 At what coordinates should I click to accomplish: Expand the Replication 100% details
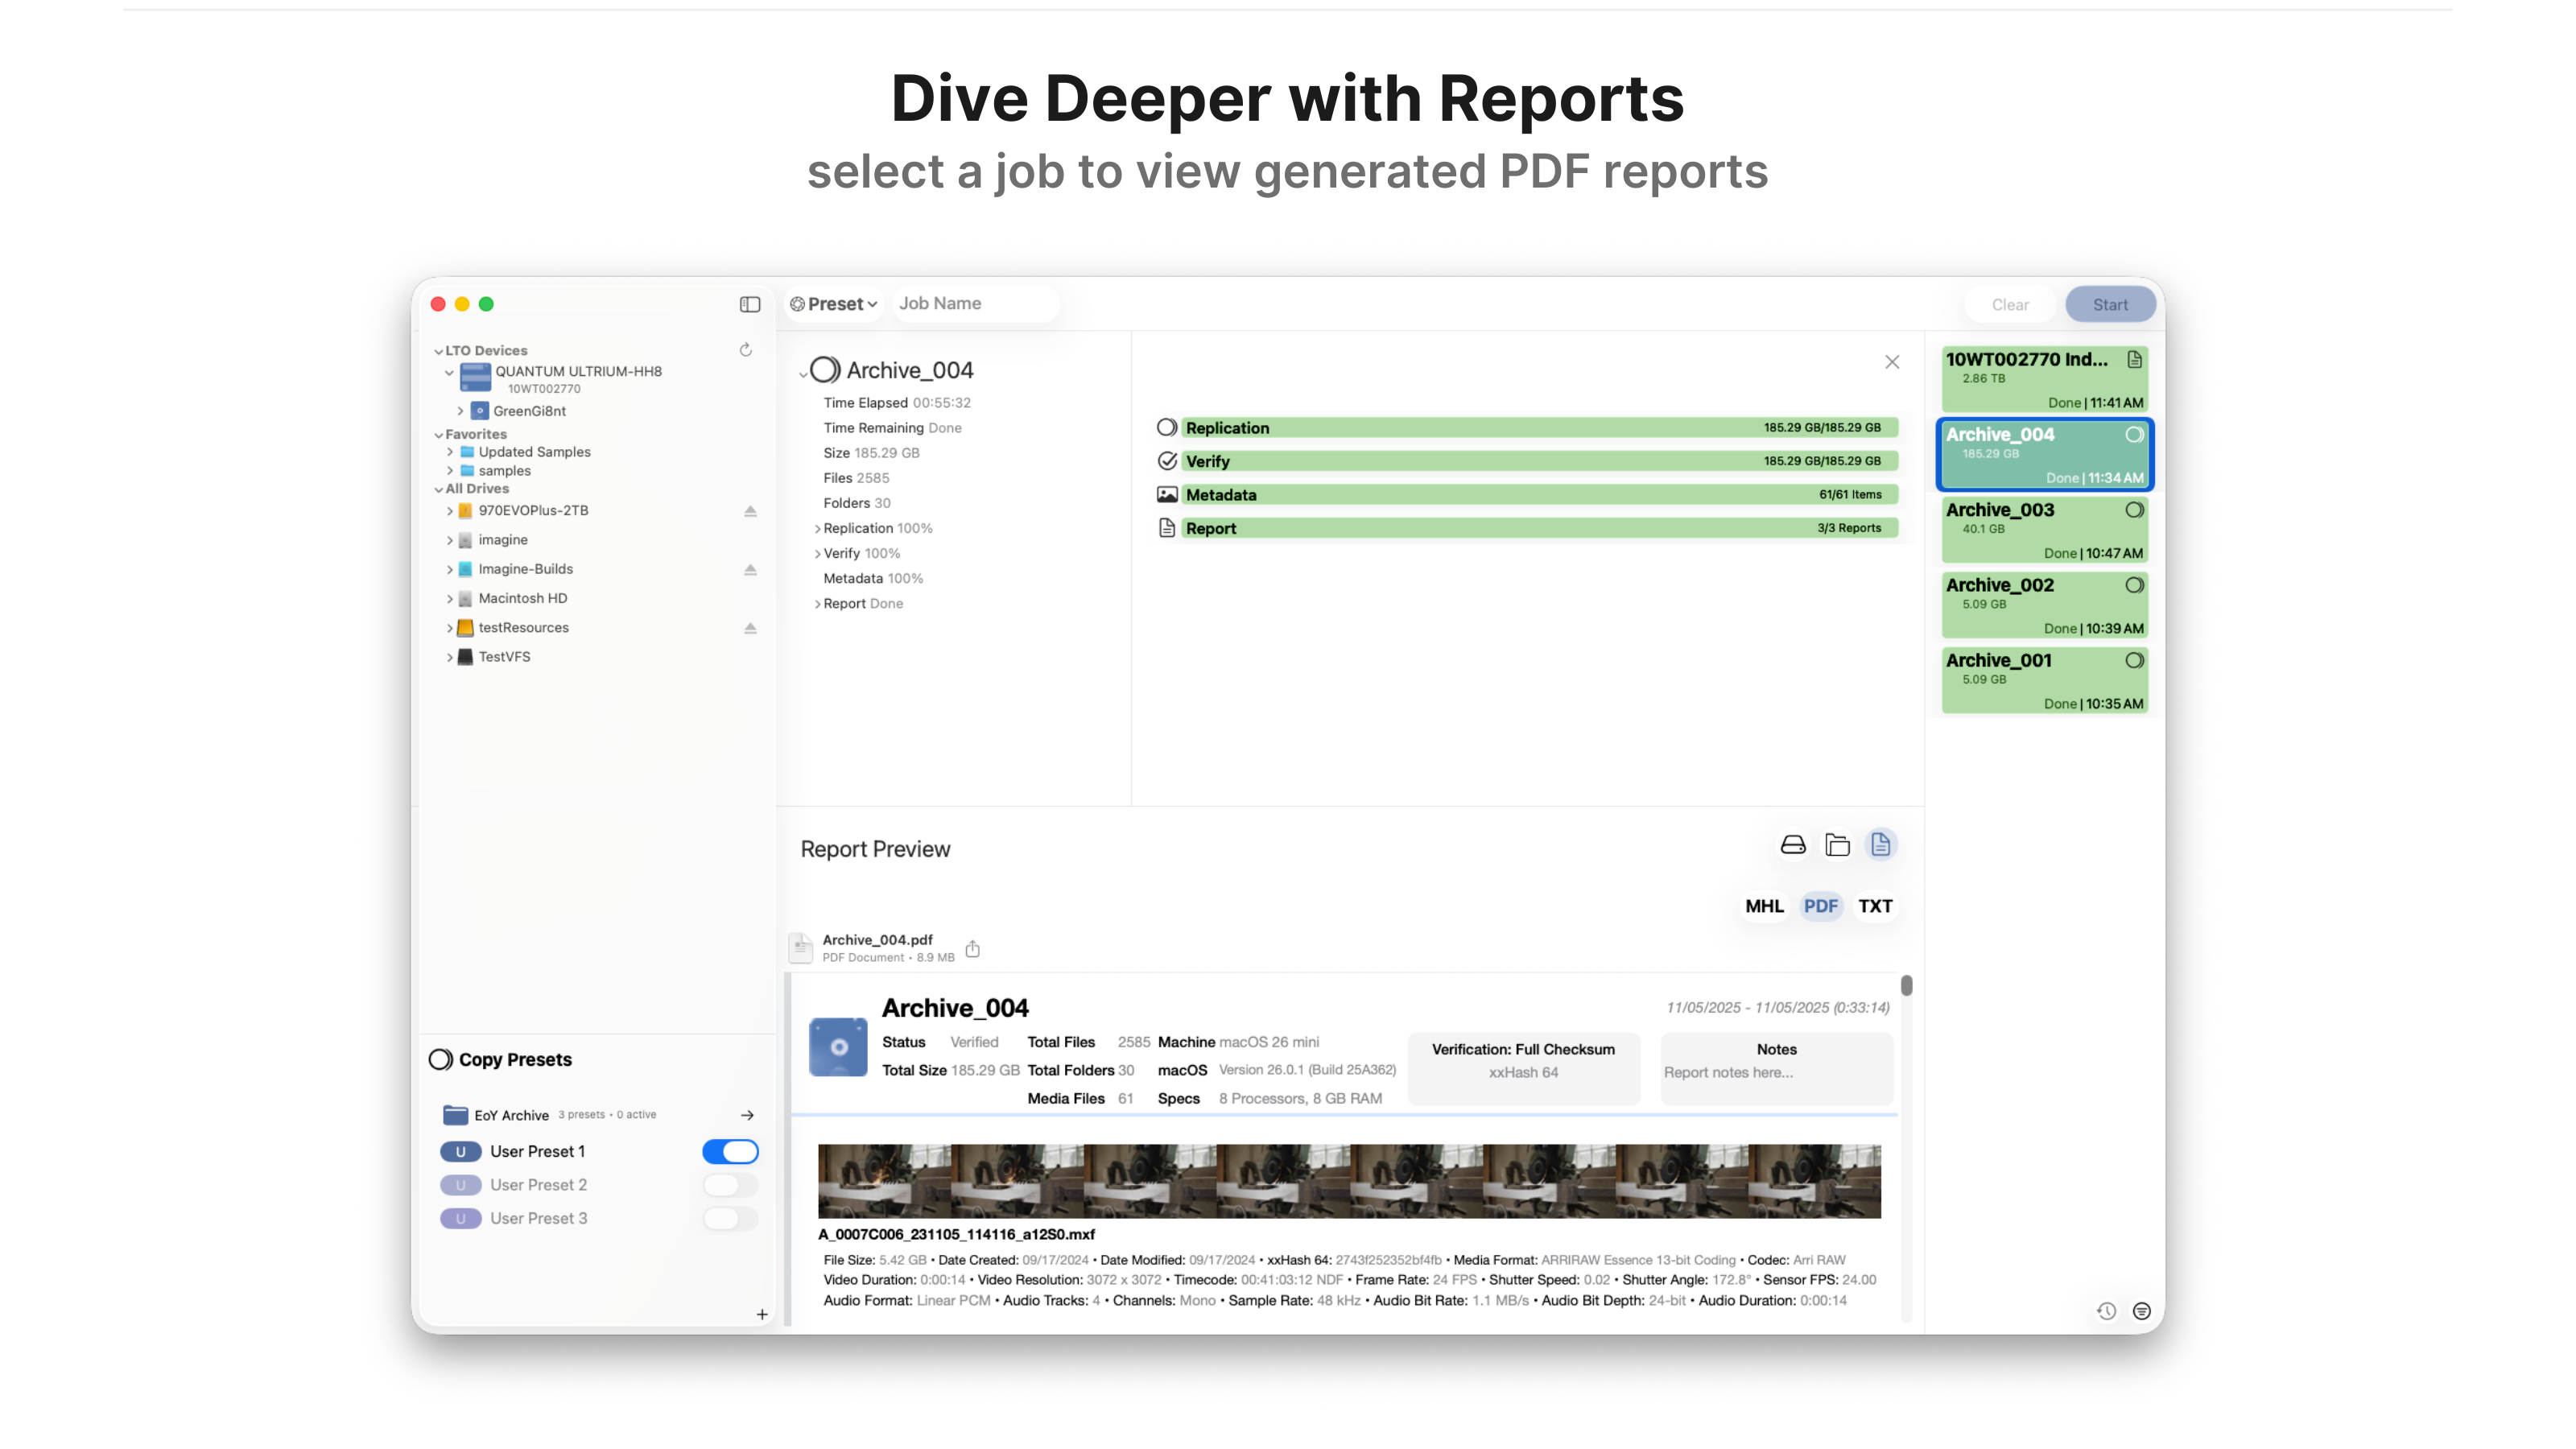point(818,528)
